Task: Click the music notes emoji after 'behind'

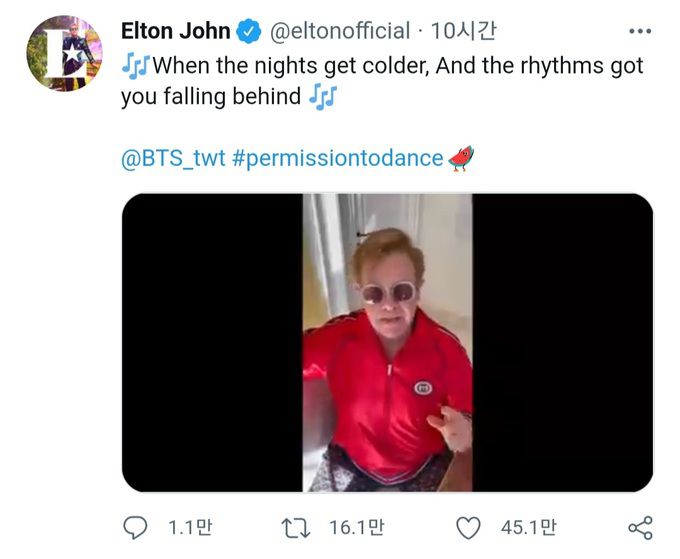Action: pos(323,97)
